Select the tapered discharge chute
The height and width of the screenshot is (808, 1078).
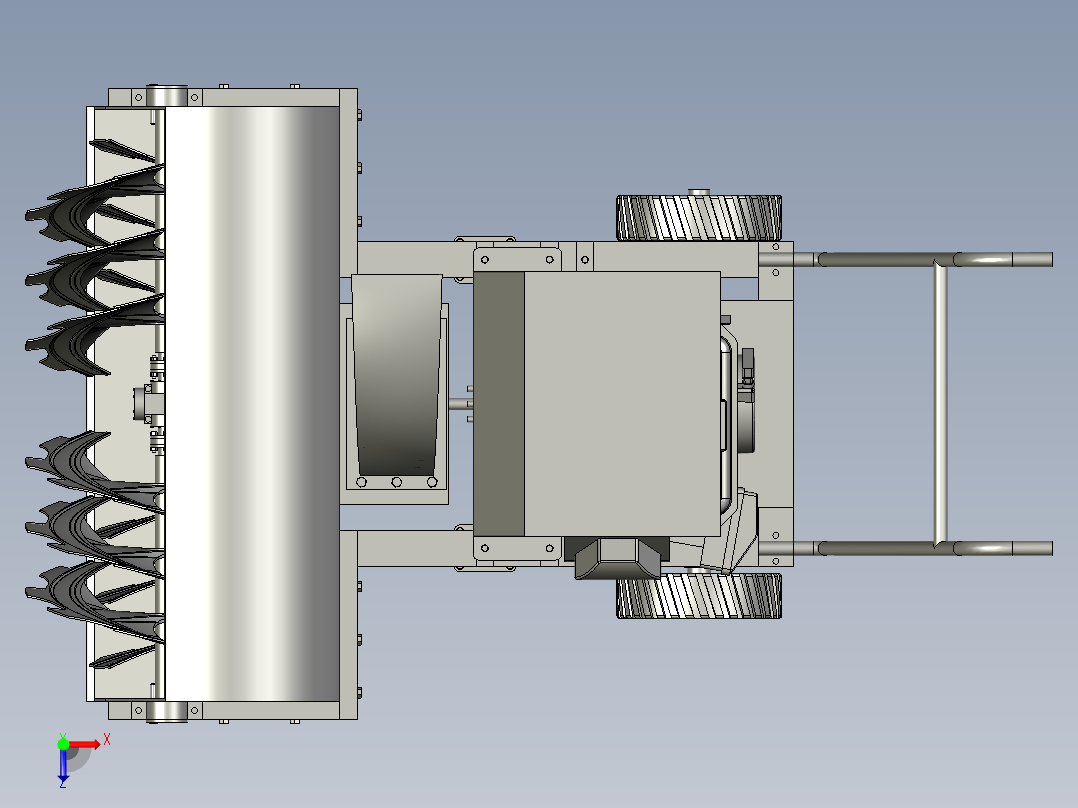(396, 375)
